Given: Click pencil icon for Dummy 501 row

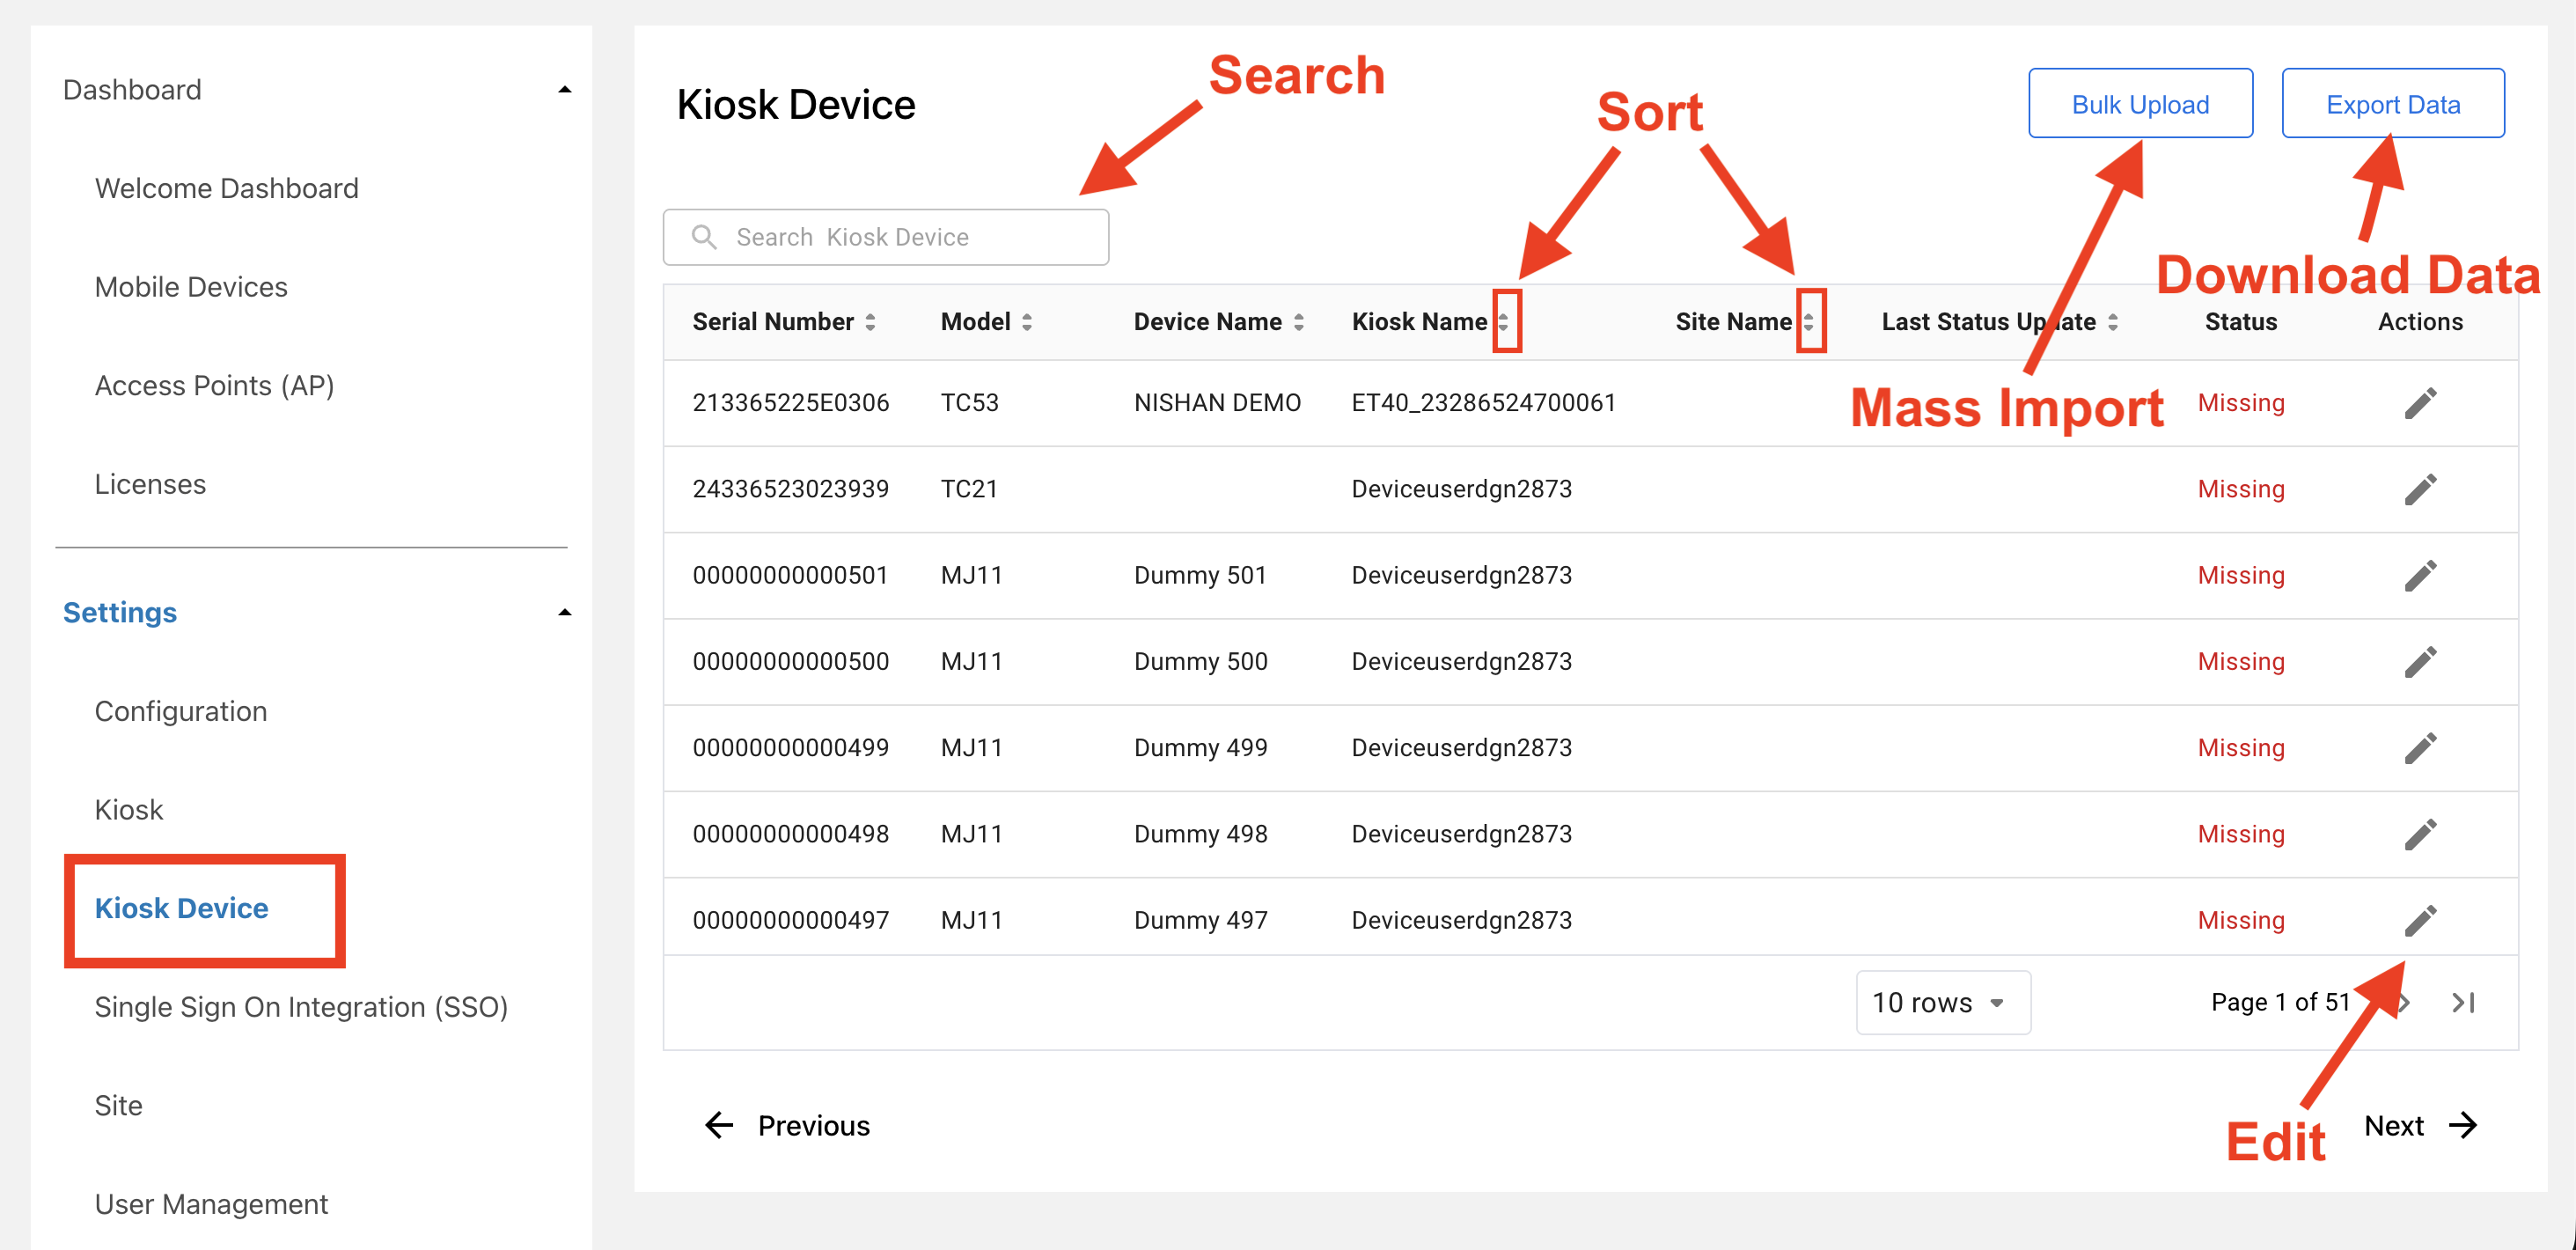Looking at the screenshot, I should point(2419,575).
